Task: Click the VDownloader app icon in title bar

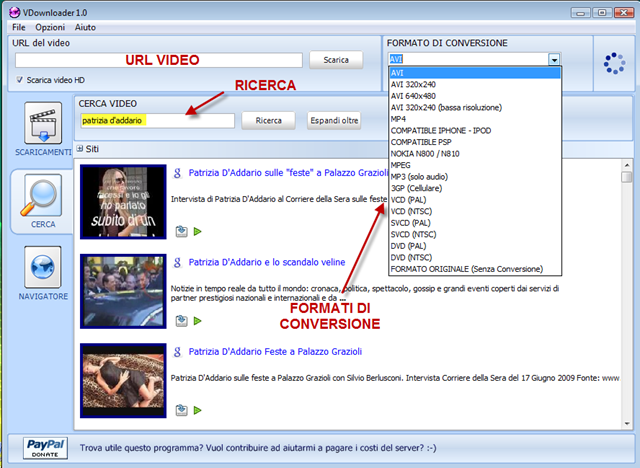Action: click(x=14, y=12)
